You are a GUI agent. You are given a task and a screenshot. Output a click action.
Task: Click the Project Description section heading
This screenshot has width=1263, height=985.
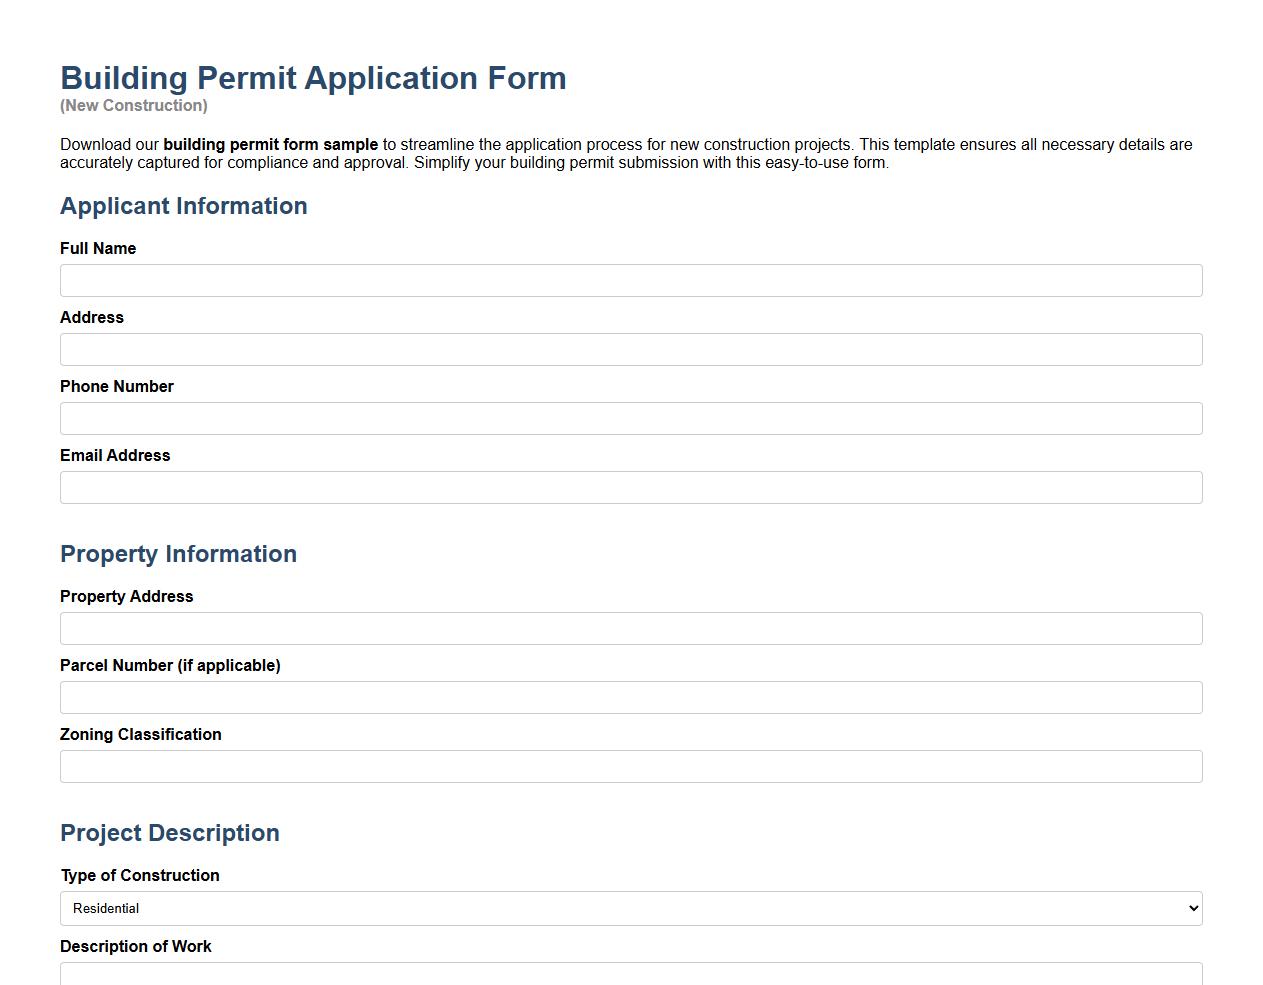pos(170,833)
